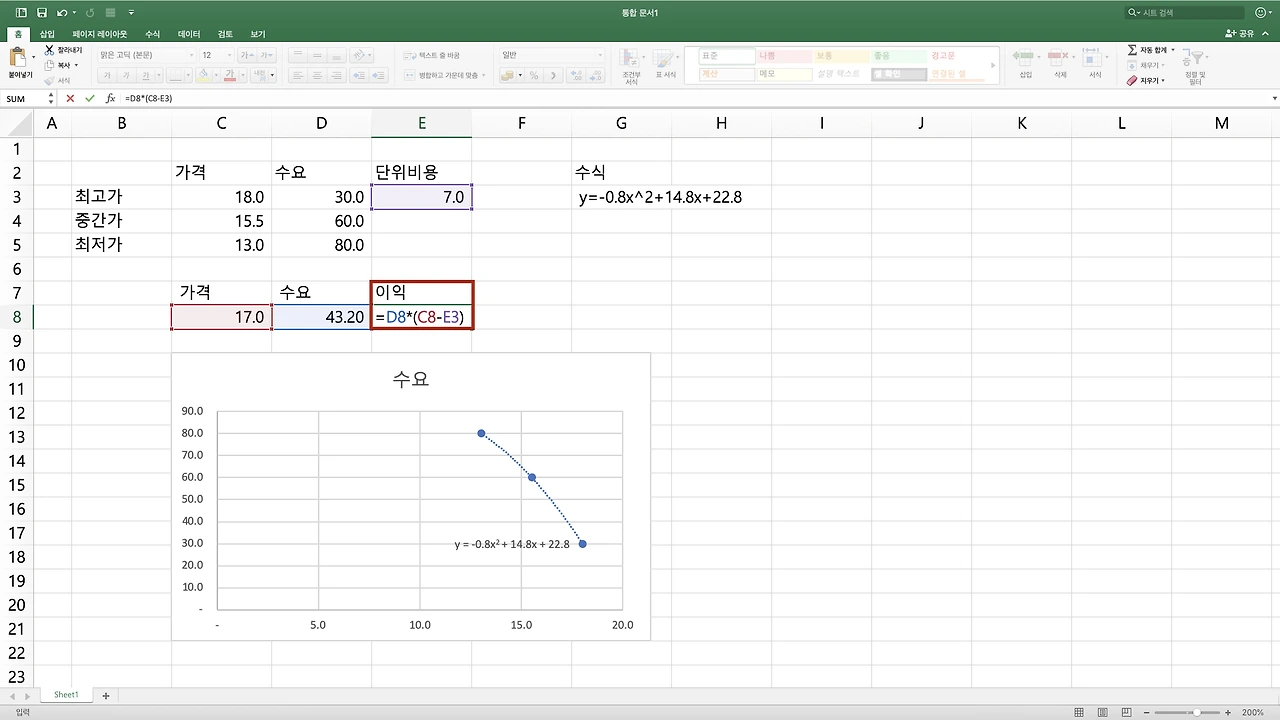This screenshot has height=720, width=1280.
Task: Open the Name Box dropdown showing SUM
Action: pyautogui.click(x=51, y=99)
